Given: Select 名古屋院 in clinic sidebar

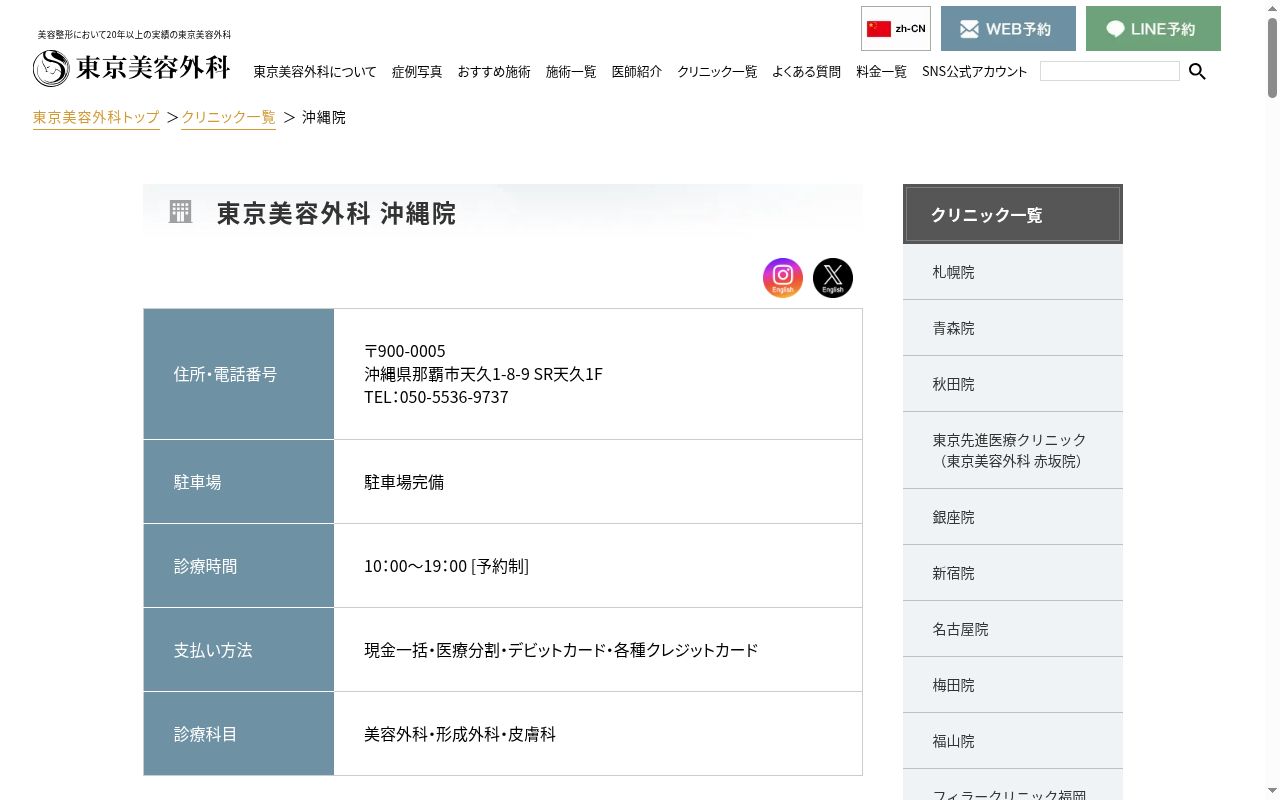Looking at the screenshot, I should (1013, 629).
